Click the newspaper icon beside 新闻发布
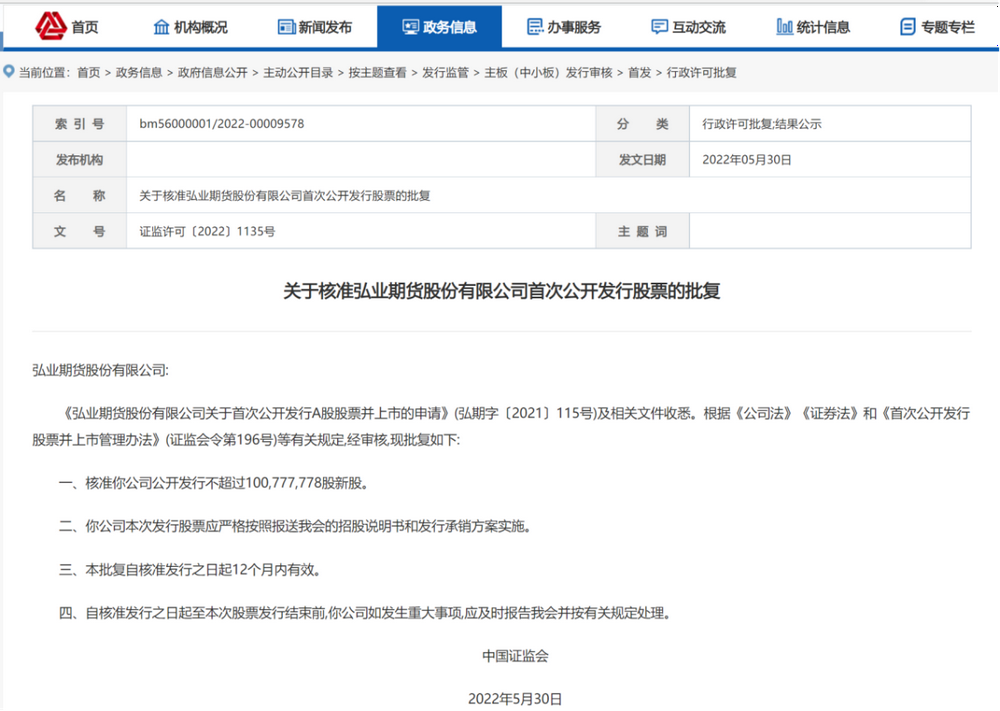Image resolution: width=1000 pixels, height=711 pixels. (x=286, y=27)
